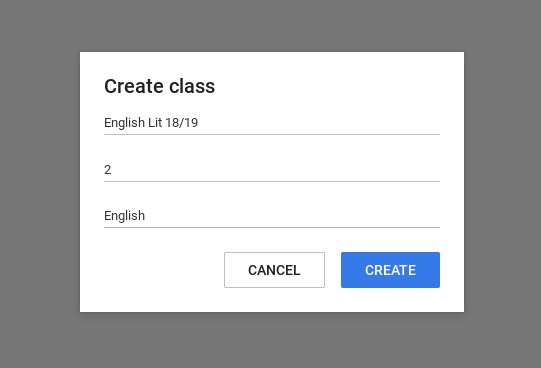The width and height of the screenshot is (541, 368).
Task: Focus the class name field 'English Lit 18/19'
Action: point(272,123)
